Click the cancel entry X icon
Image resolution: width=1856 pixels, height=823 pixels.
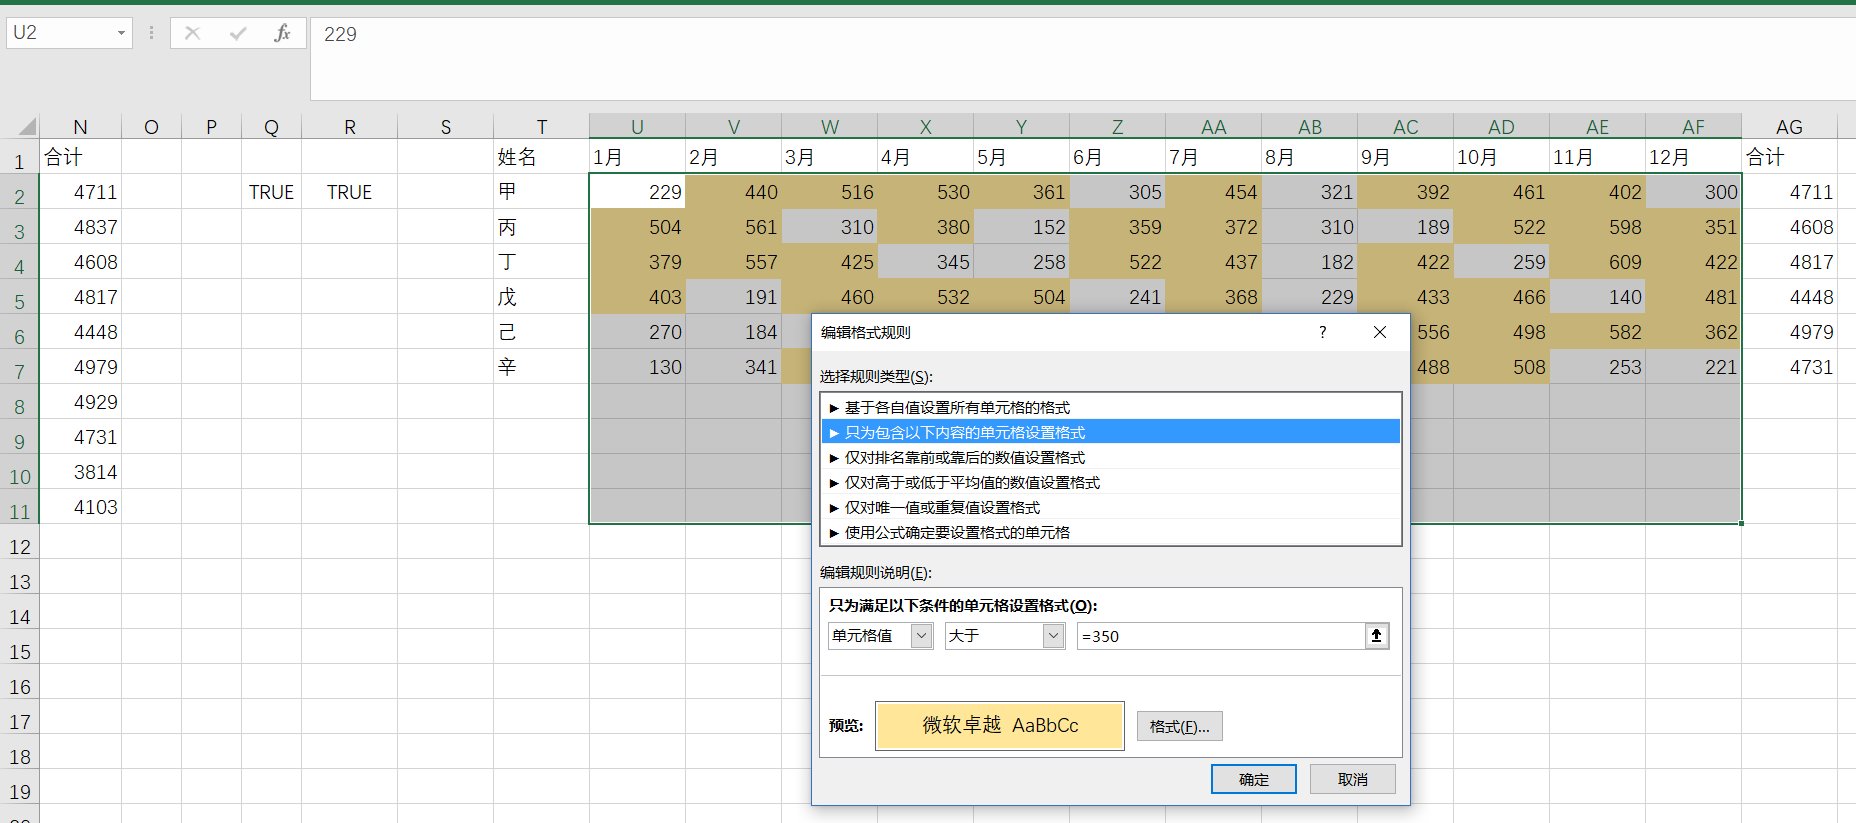tap(193, 34)
